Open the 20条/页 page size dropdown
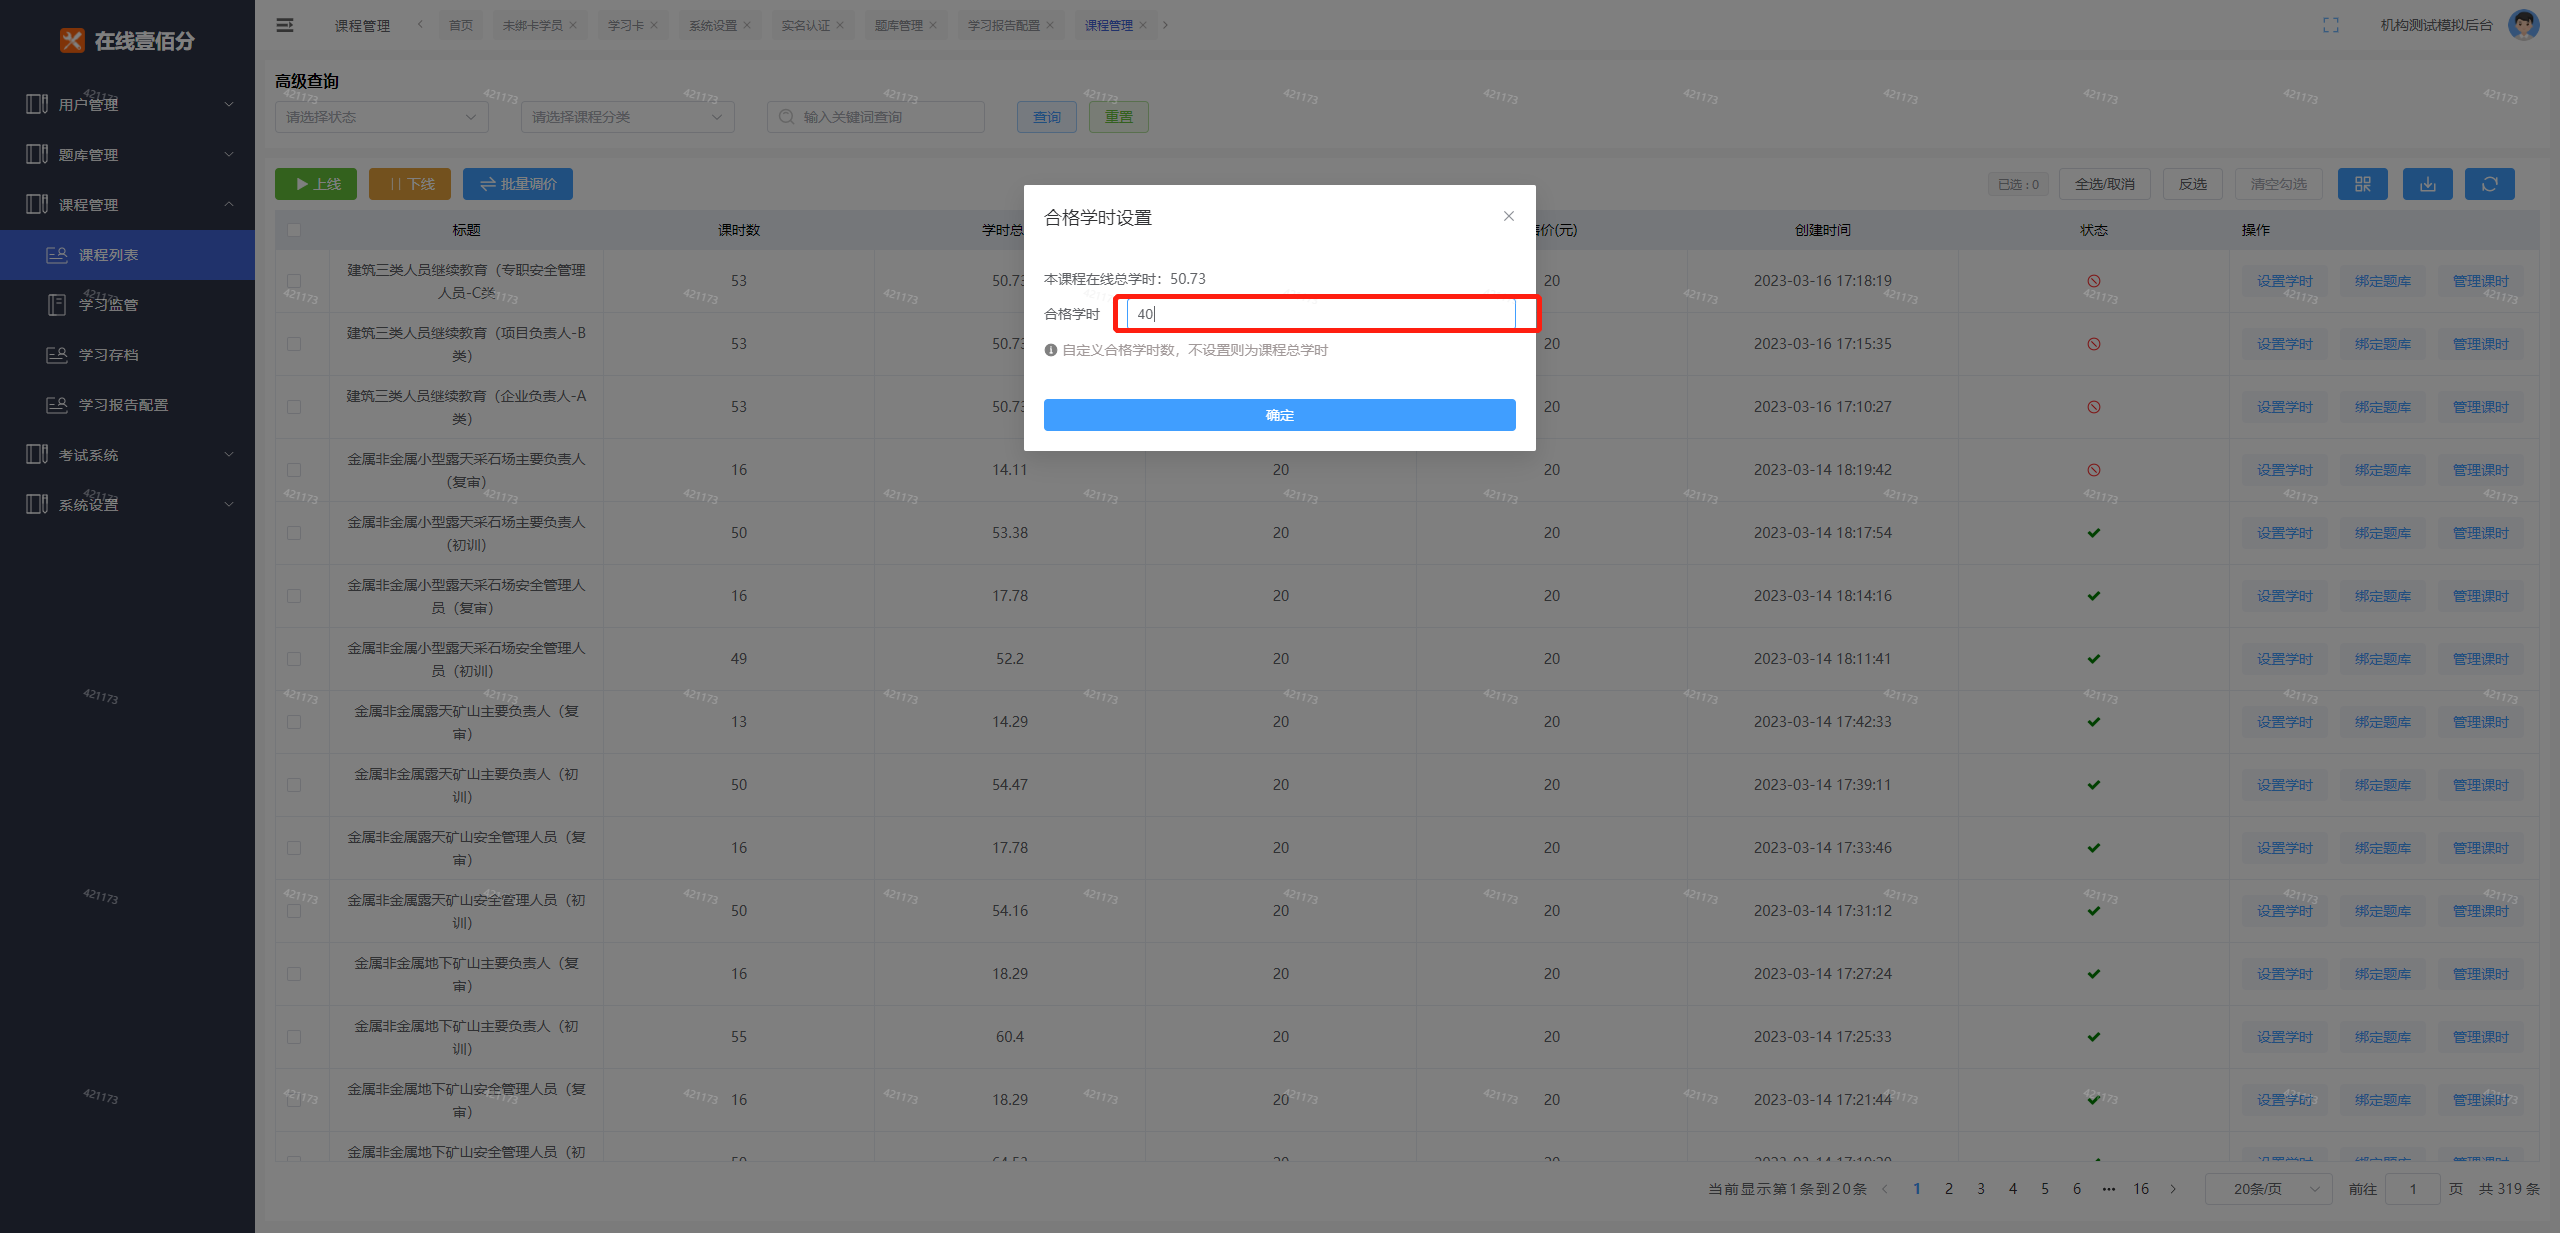2560x1233 pixels. 2268,1189
